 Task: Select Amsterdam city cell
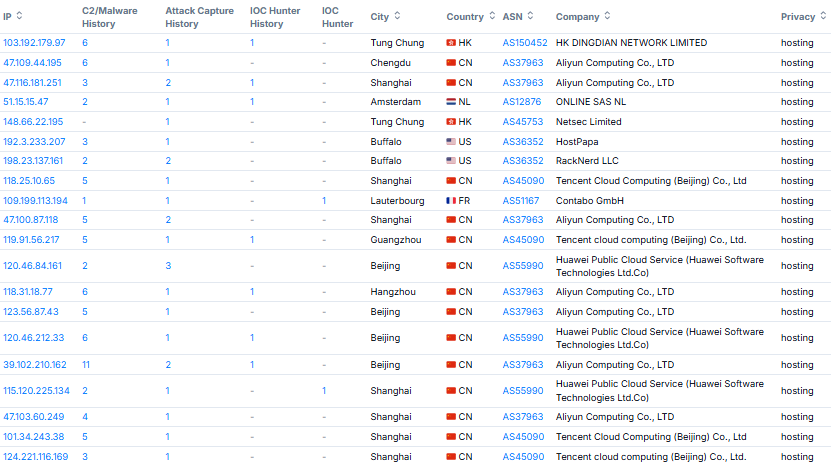(x=396, y=102)
